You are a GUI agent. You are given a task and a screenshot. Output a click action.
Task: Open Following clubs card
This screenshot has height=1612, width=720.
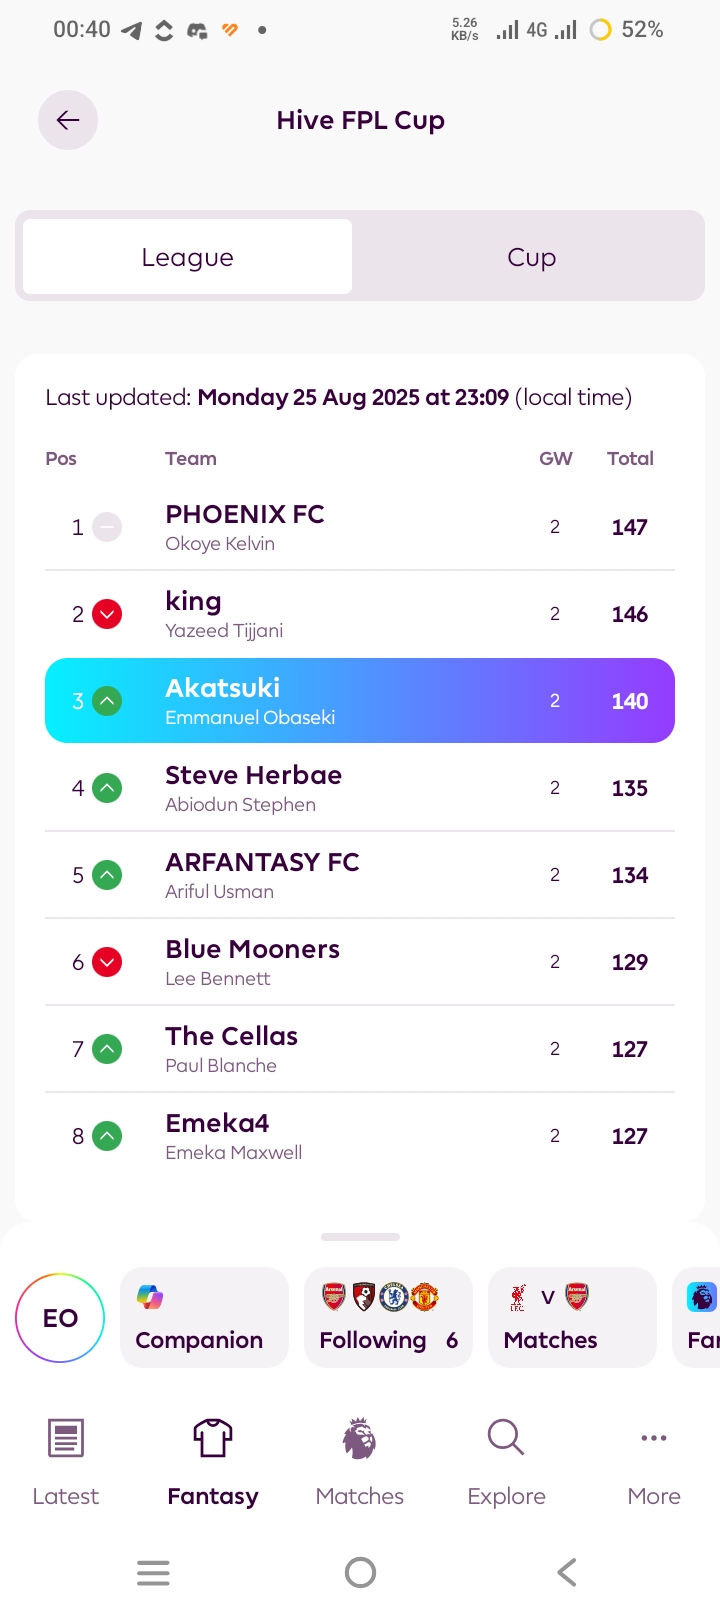388,1317
